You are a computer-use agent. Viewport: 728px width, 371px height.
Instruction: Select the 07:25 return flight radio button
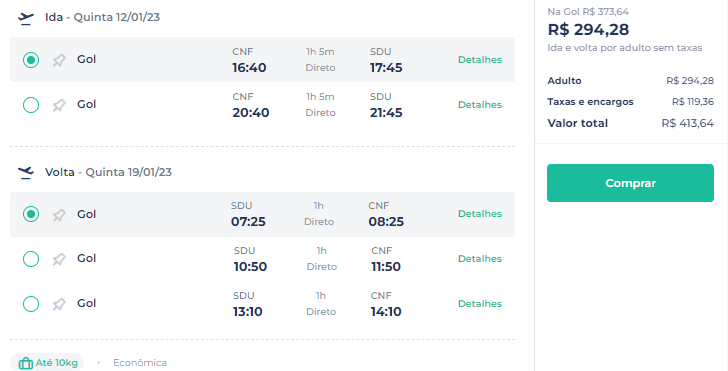[x=31, y=214]
